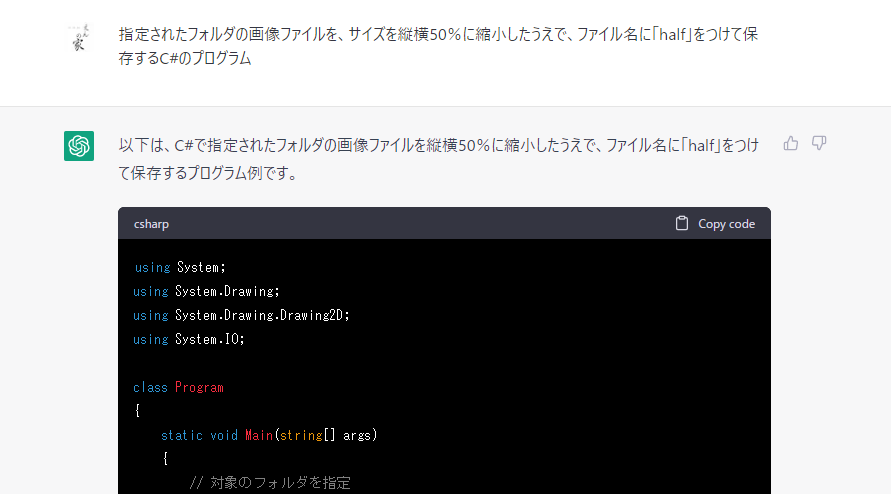Click the 'static void' keywords
891x494 pixels.
(199, 435)
